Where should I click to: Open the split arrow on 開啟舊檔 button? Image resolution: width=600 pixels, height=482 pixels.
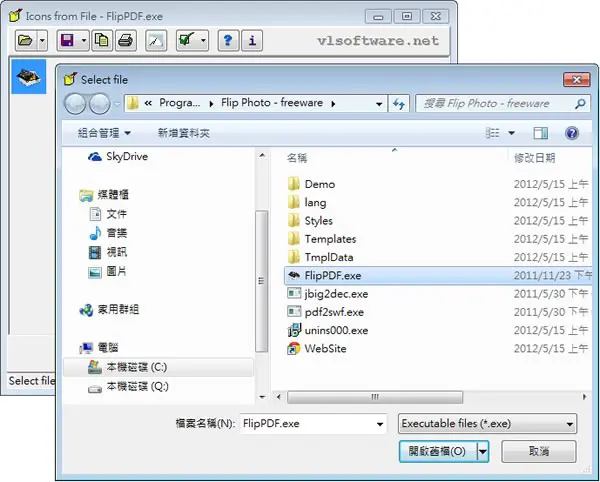[483, 451]
